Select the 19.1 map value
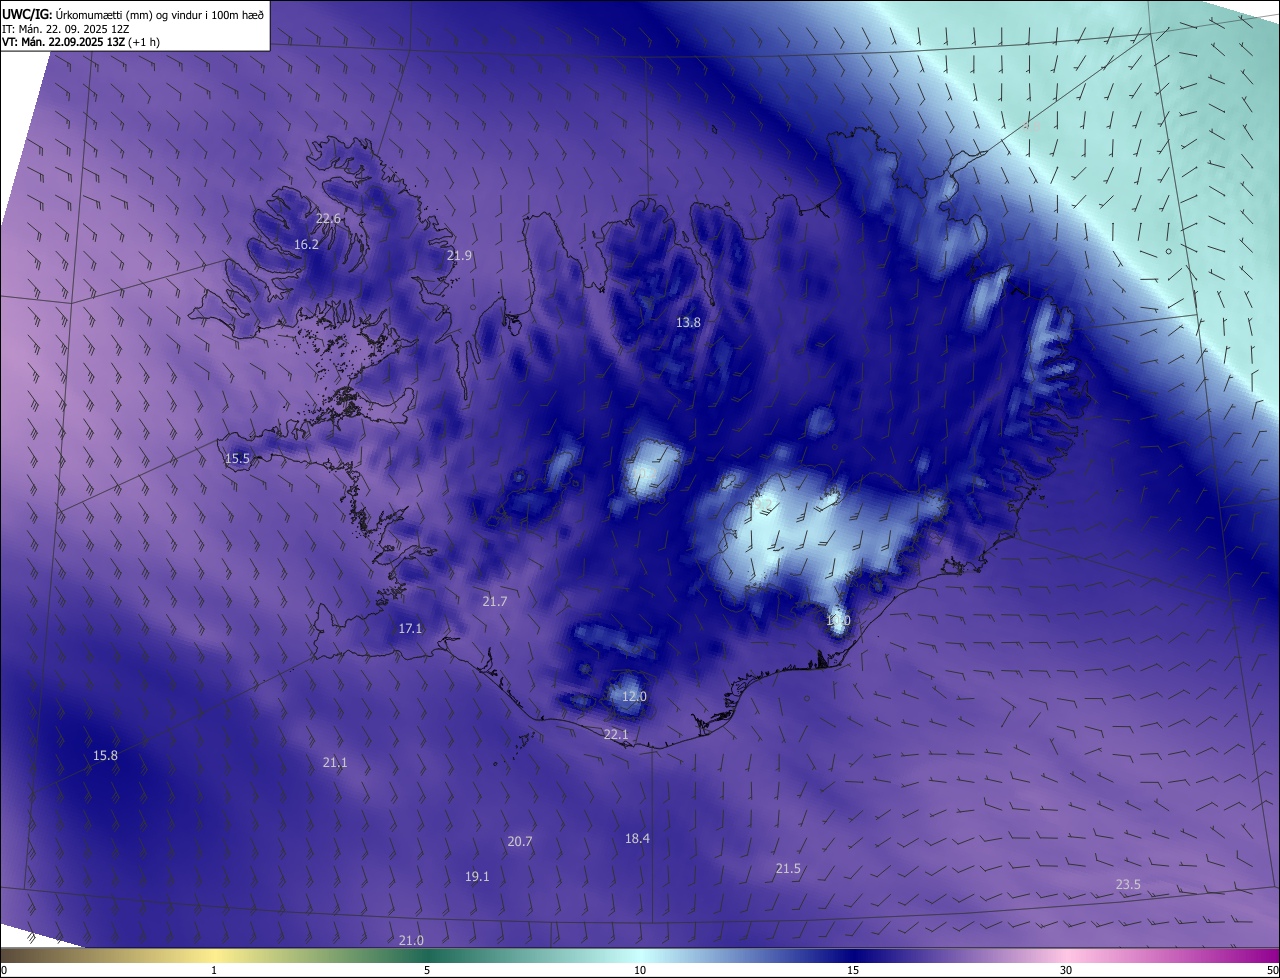This screenshot has height=978, width=1280. pos(477,876)
